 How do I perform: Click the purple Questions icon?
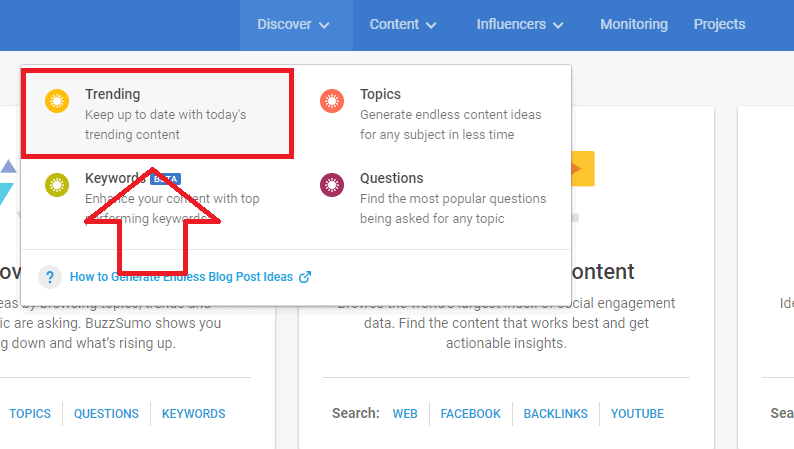pos(332,185)
